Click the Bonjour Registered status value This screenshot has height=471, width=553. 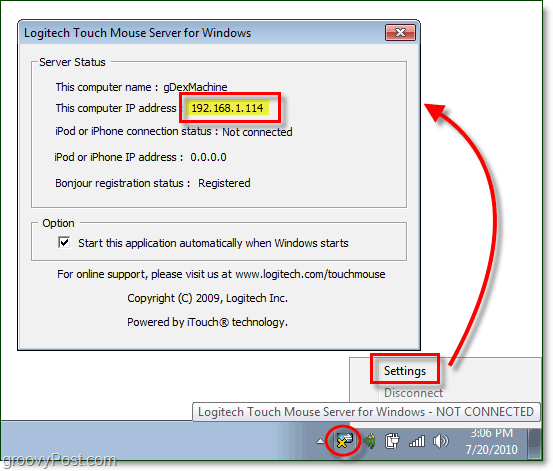tap(224, 183)
